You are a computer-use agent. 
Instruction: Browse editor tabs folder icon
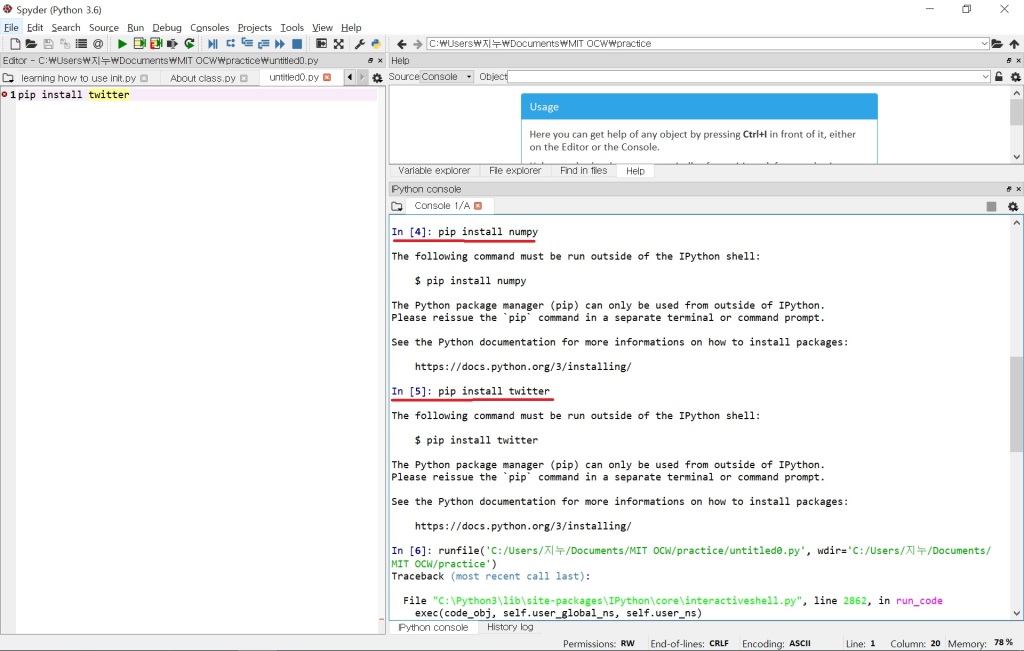click(x=8, y=78)
